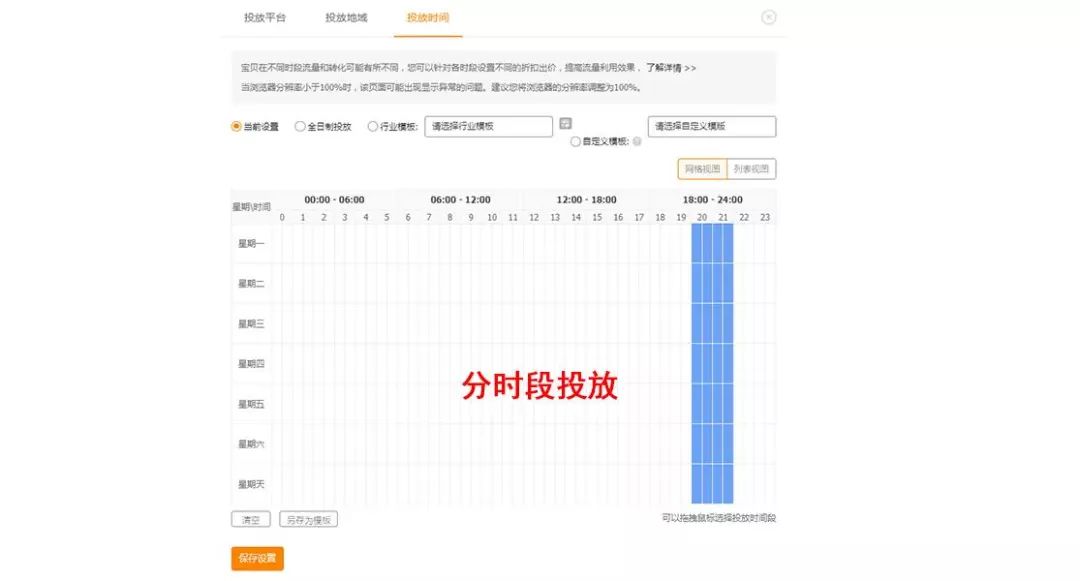Click the orange 保存设置 button
This screenshot has height=581, width=1080.
256,559
